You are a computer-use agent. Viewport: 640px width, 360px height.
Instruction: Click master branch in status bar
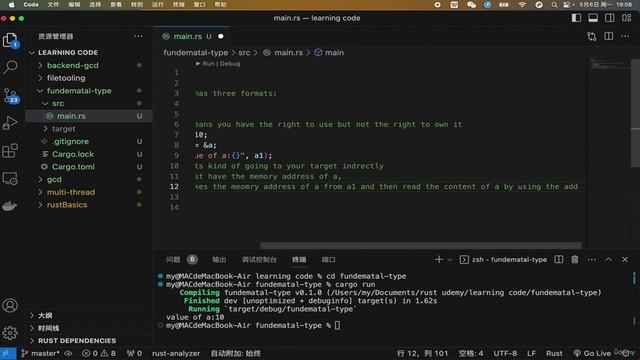tap(41, 353)
